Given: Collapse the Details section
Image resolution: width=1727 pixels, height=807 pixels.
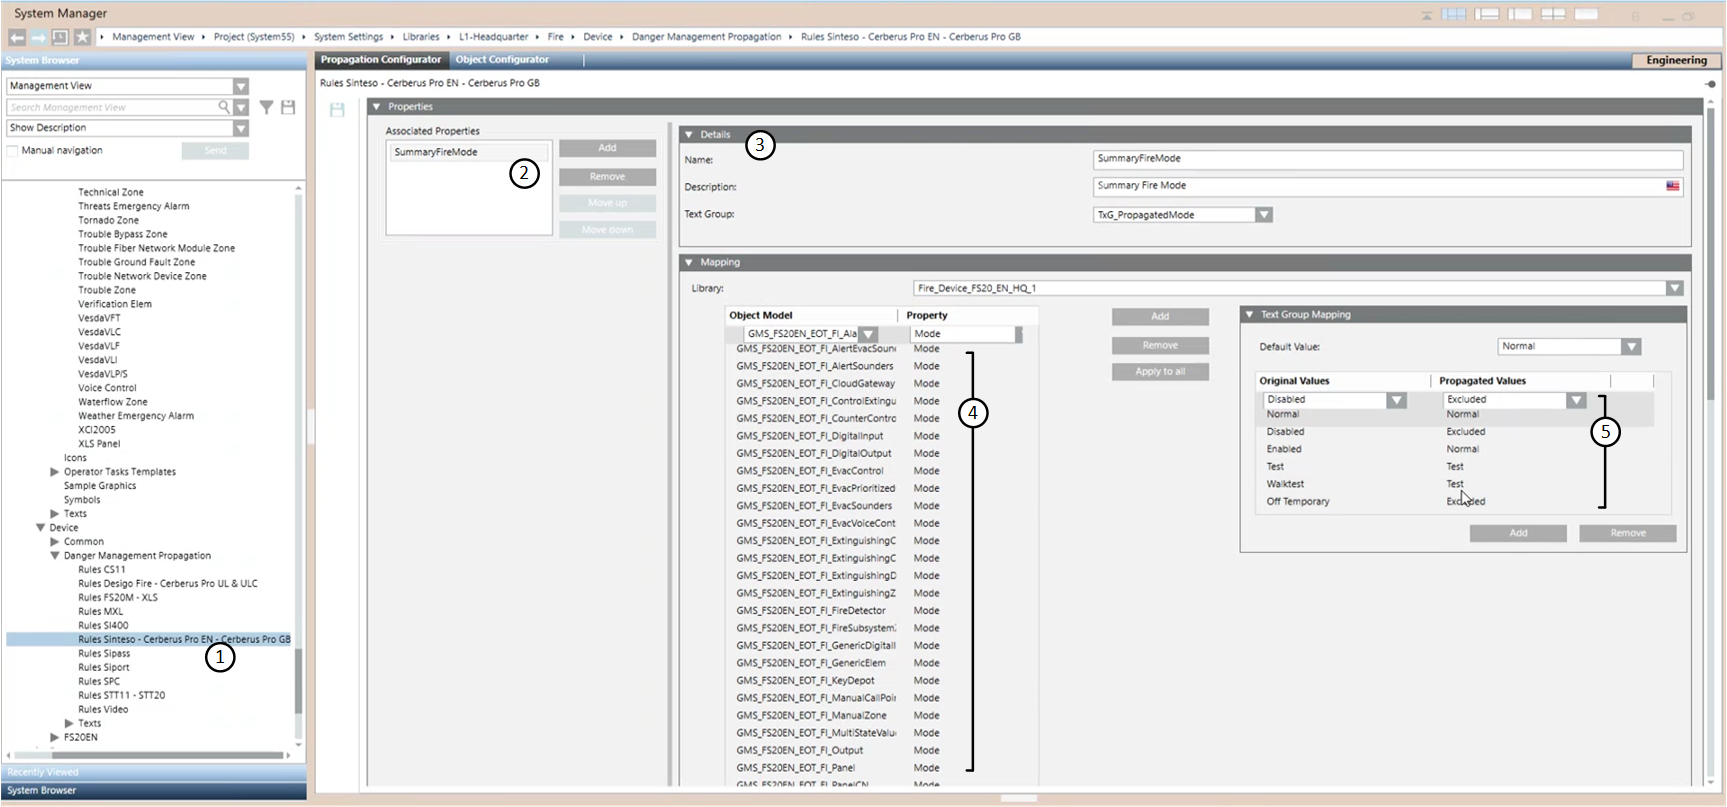Looking at the screenshot, I should (689, 134).
